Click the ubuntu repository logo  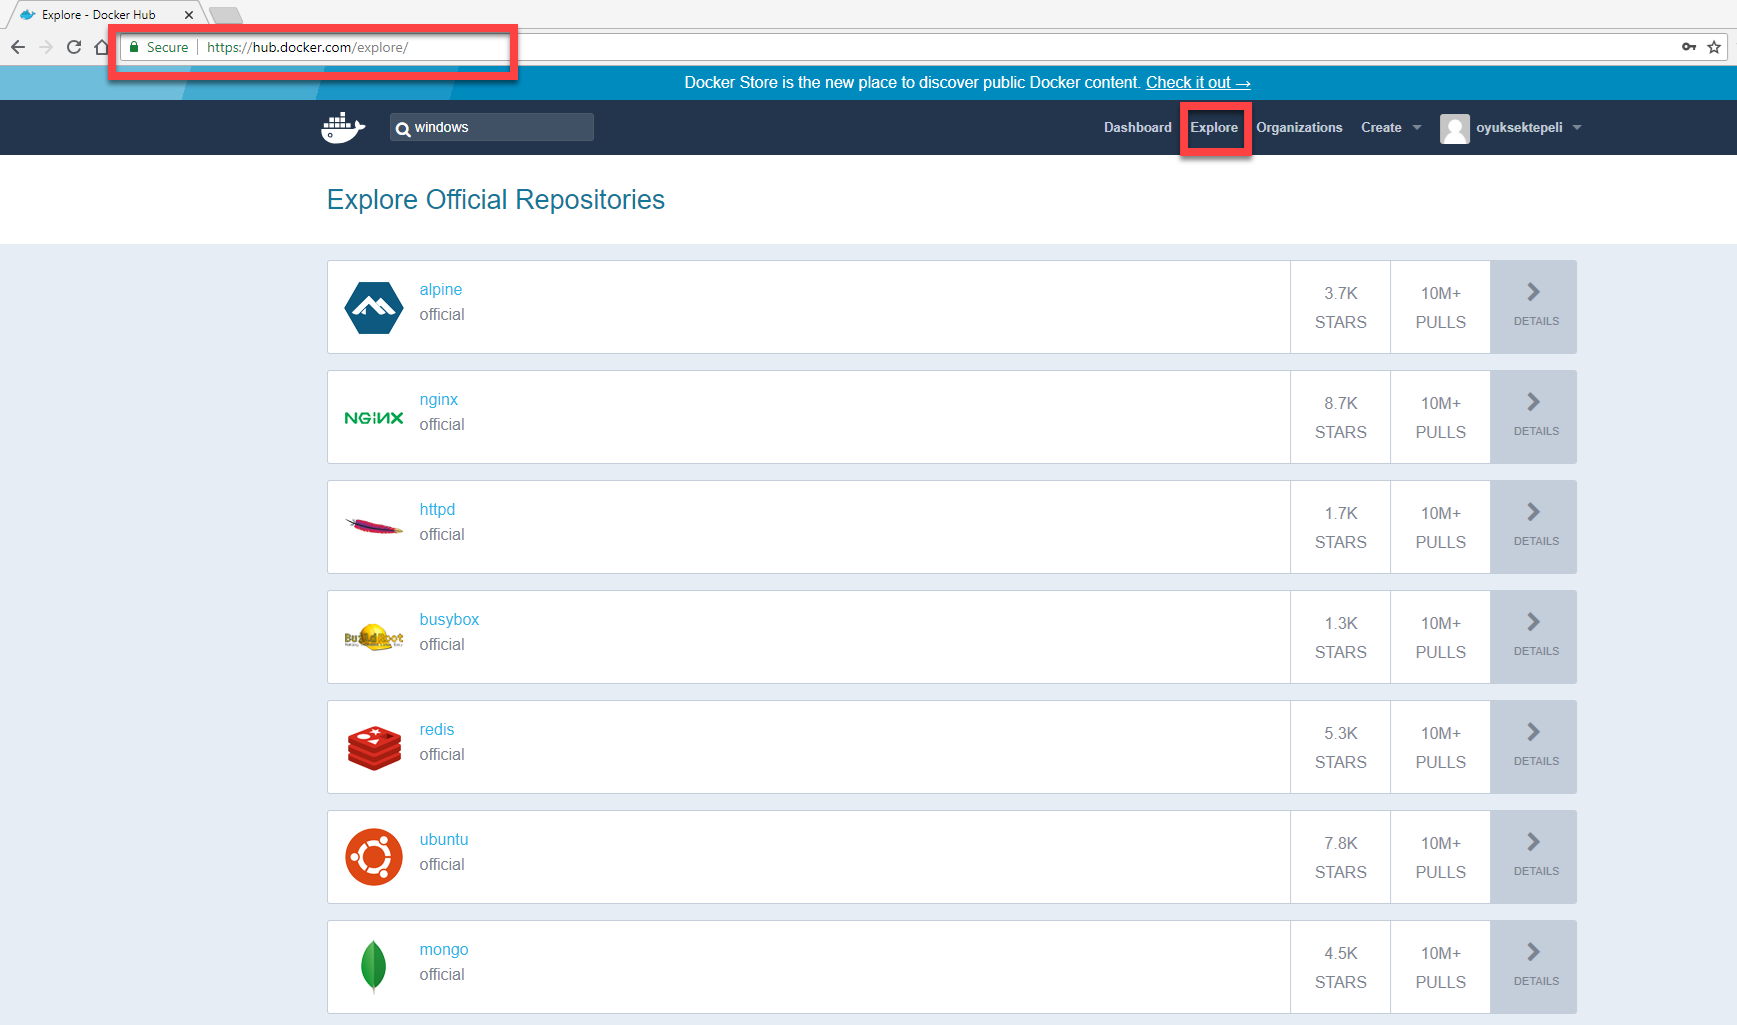point(374,857)
